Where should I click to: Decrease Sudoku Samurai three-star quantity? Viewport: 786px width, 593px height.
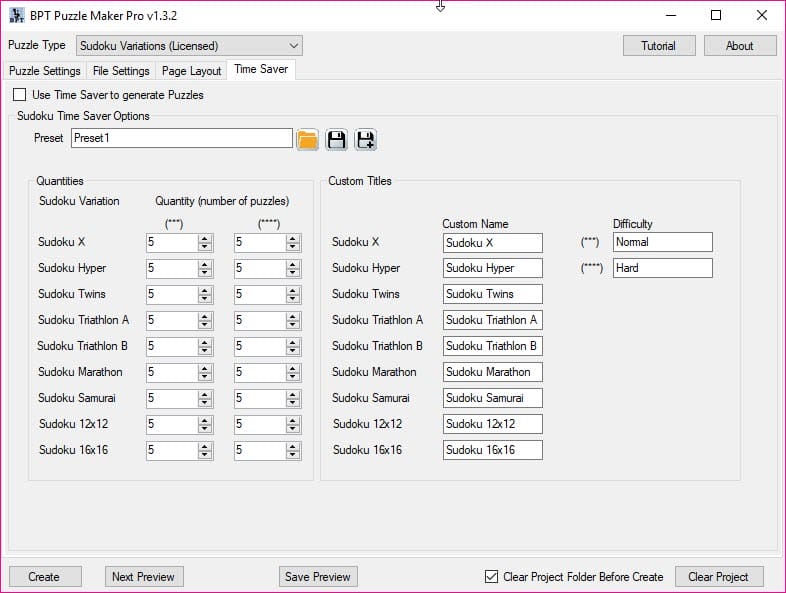point(205,403)
